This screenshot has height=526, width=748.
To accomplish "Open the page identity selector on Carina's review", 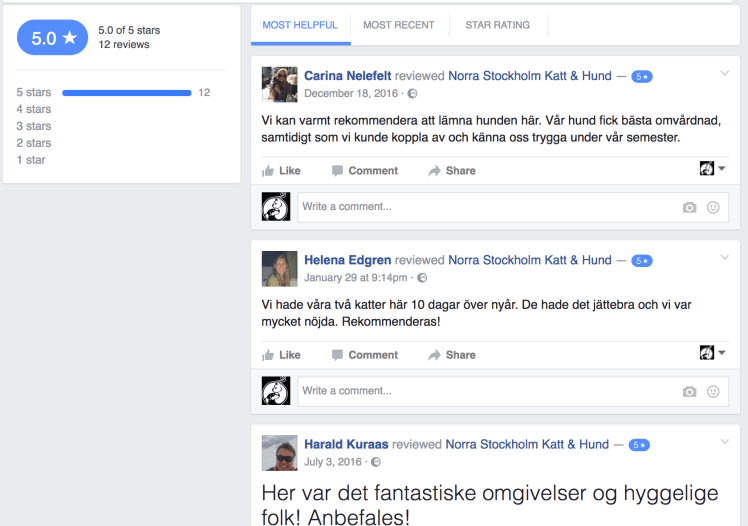I will click(x=713, y=169).
